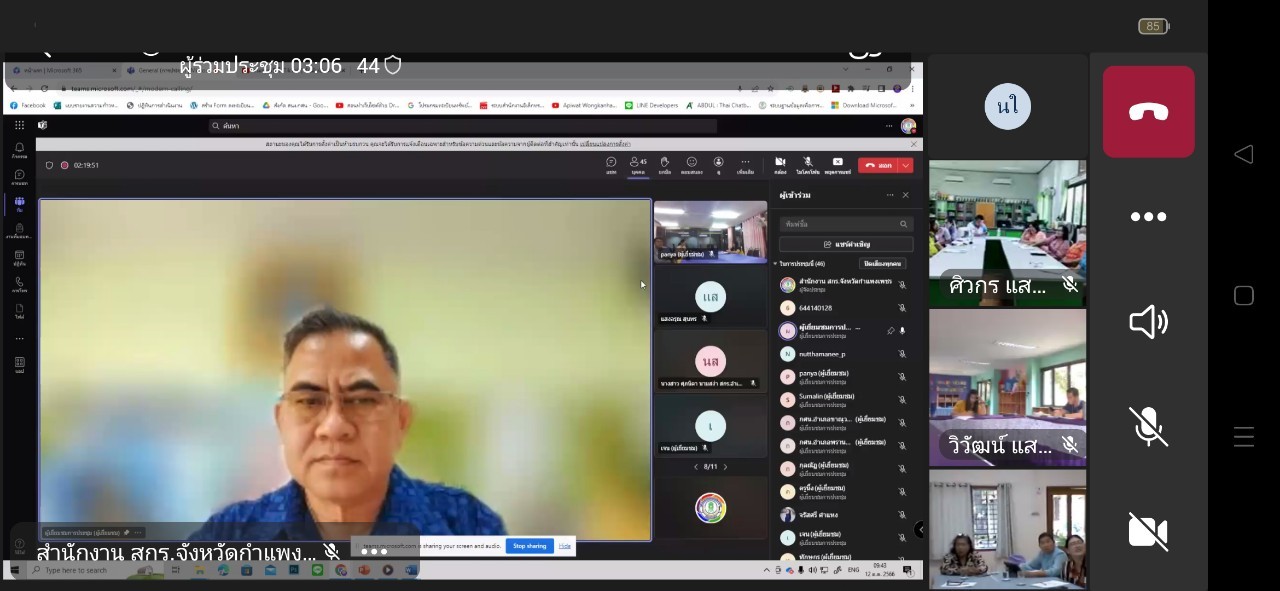The image size is (1280, 591).
Task: Open the นใ avatar circle on the mobile call screen
Action: point(1007,106)
